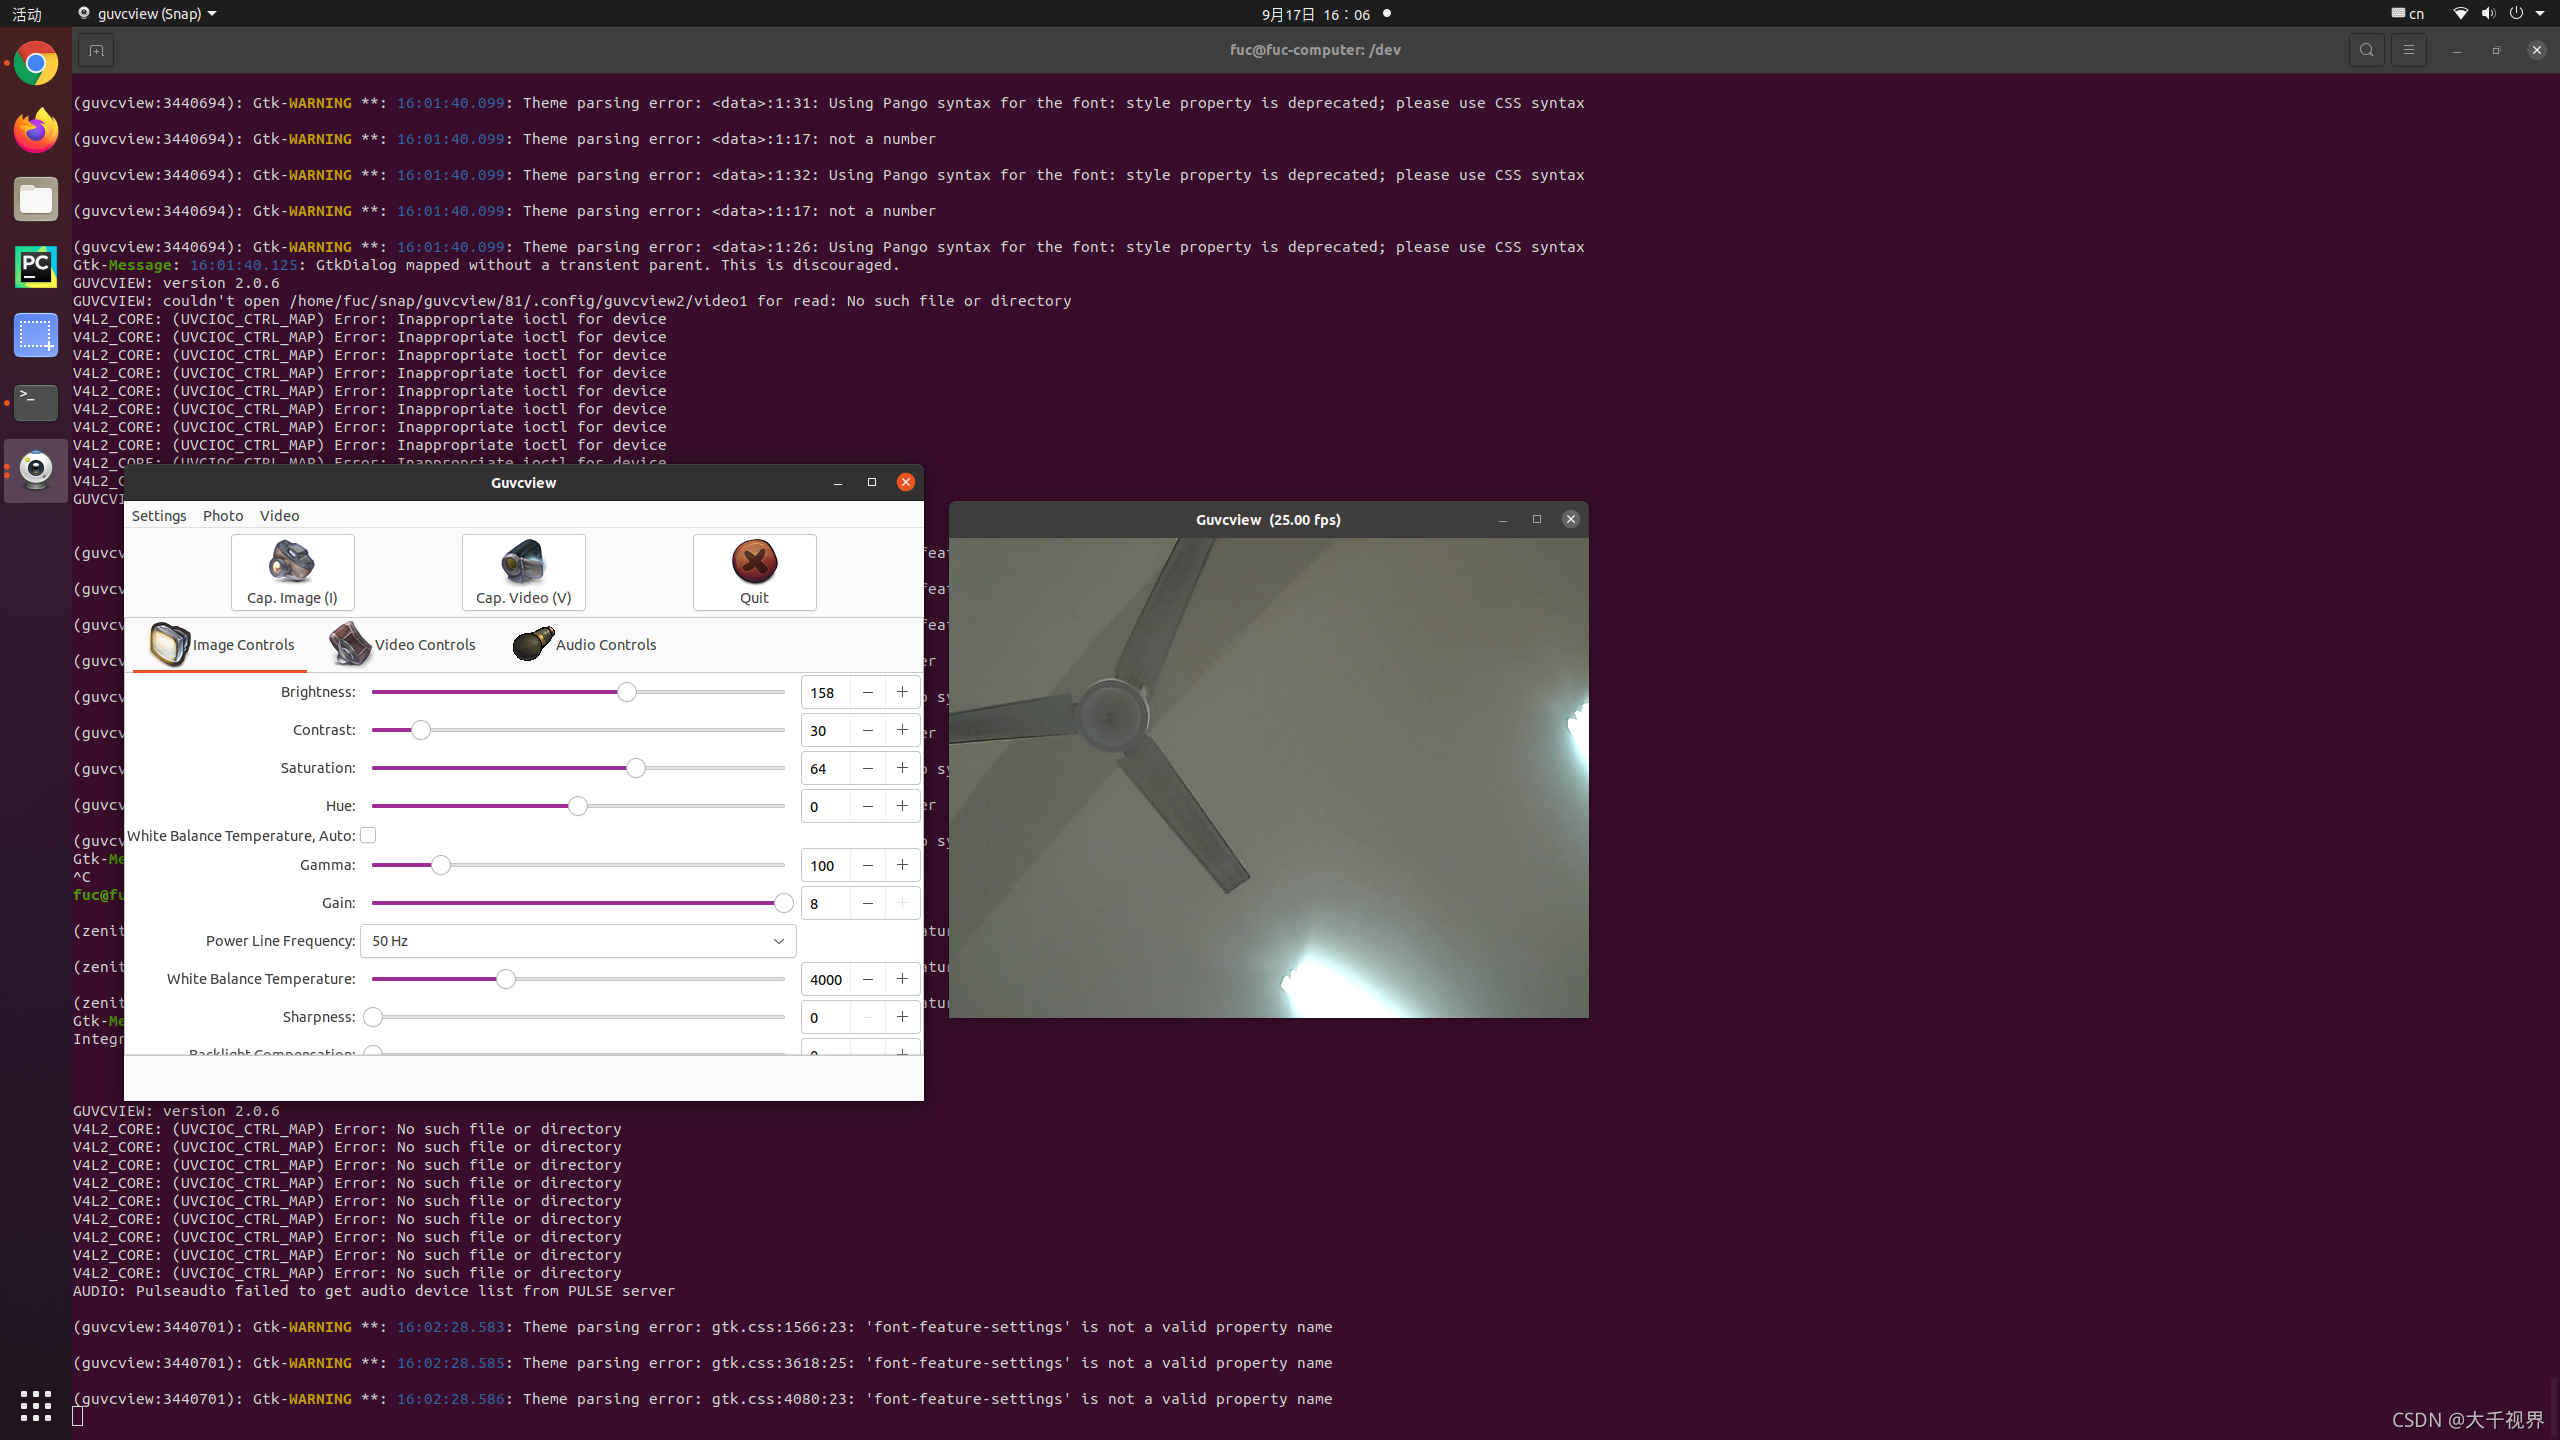Click the red Quit icon

(x=754, y=562)
